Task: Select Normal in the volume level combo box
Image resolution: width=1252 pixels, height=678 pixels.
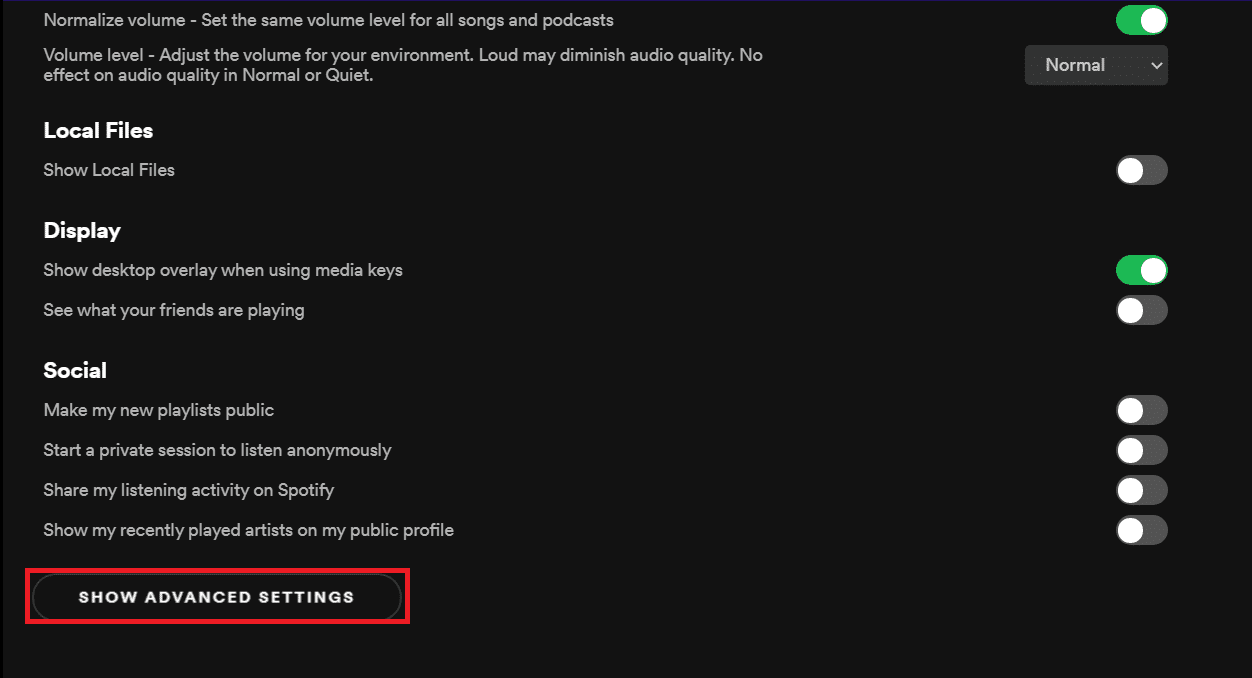Action: click(x=1096, y=65)
